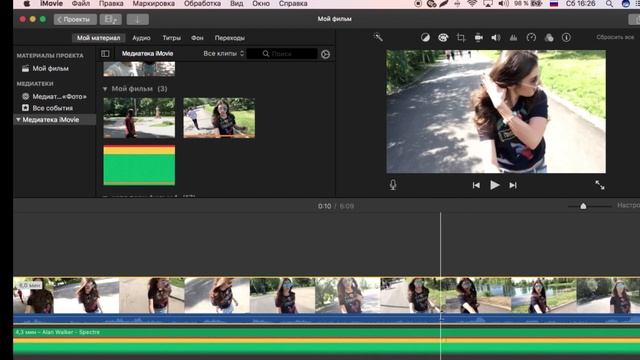Screen dimensions: 640x360
Task: Open the Маркировка menu
Action: (153, 4)
